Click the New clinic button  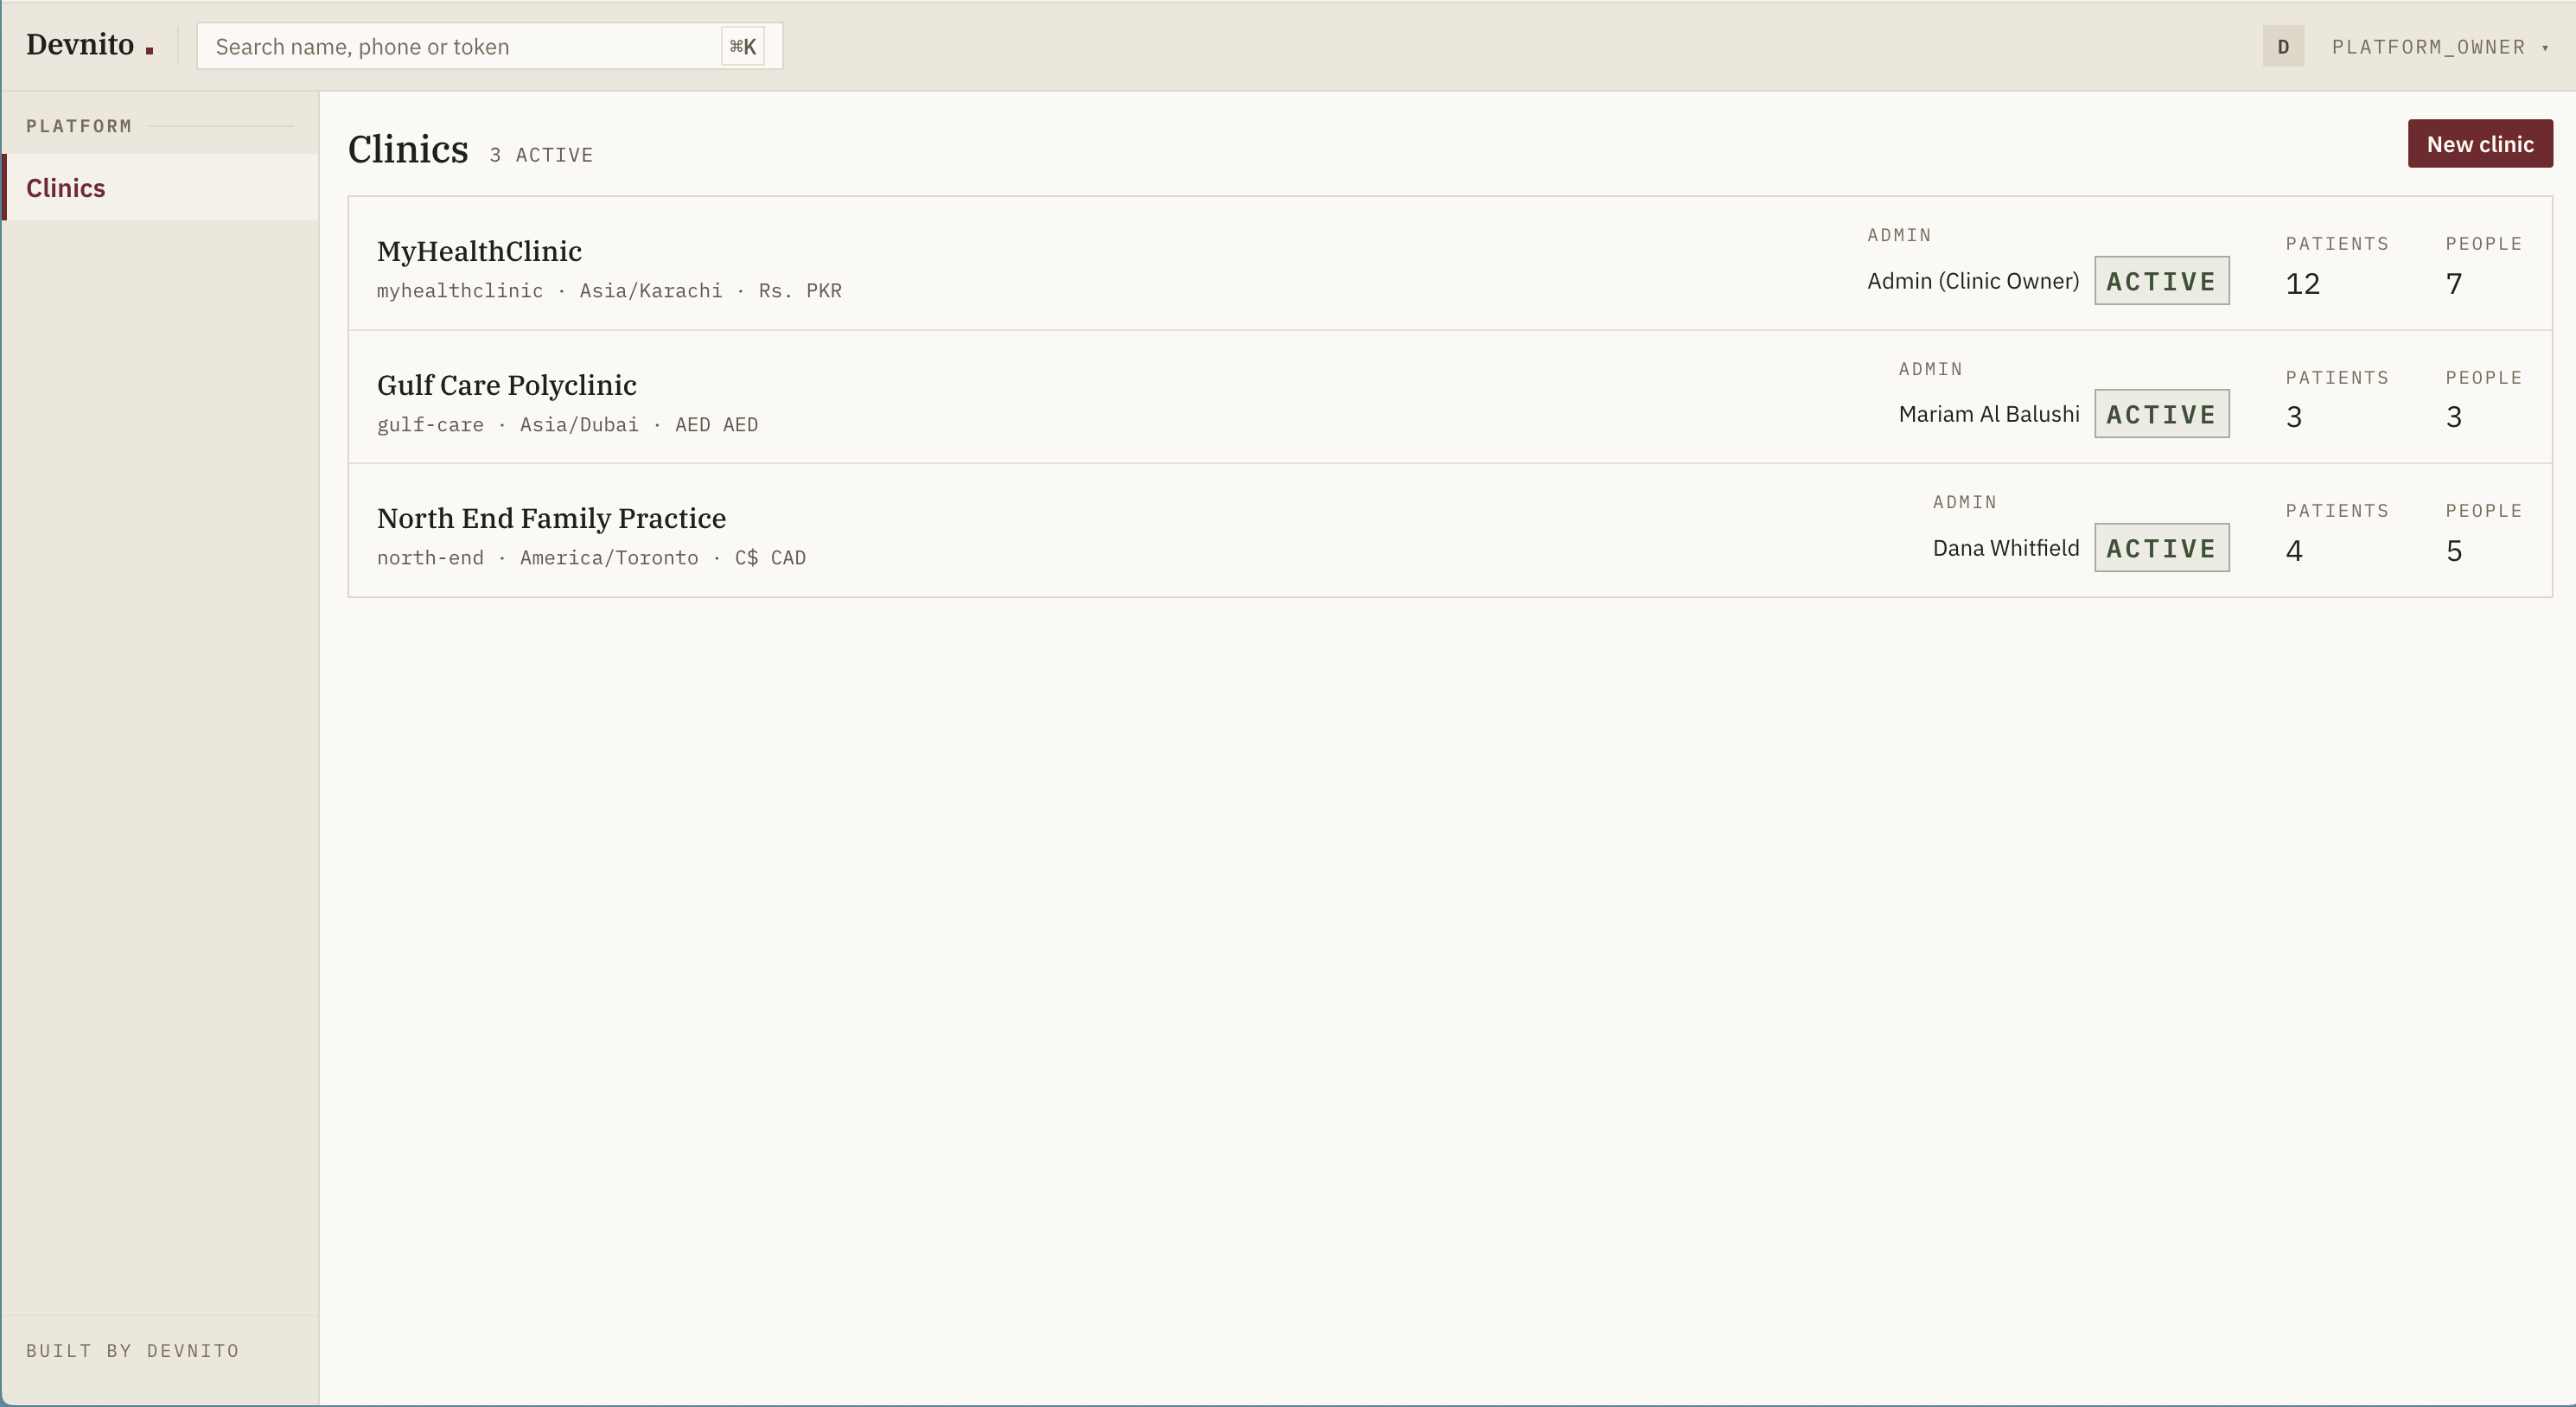click(2480, 144)
